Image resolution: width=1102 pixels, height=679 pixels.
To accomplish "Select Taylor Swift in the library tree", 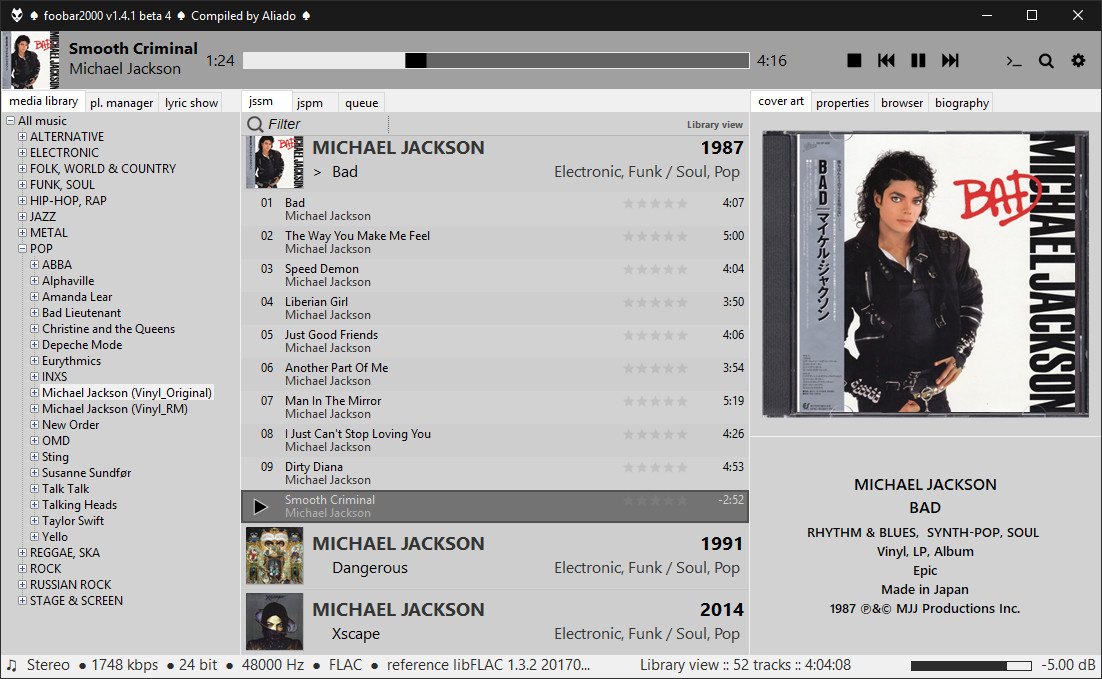I will pos(73,521).
